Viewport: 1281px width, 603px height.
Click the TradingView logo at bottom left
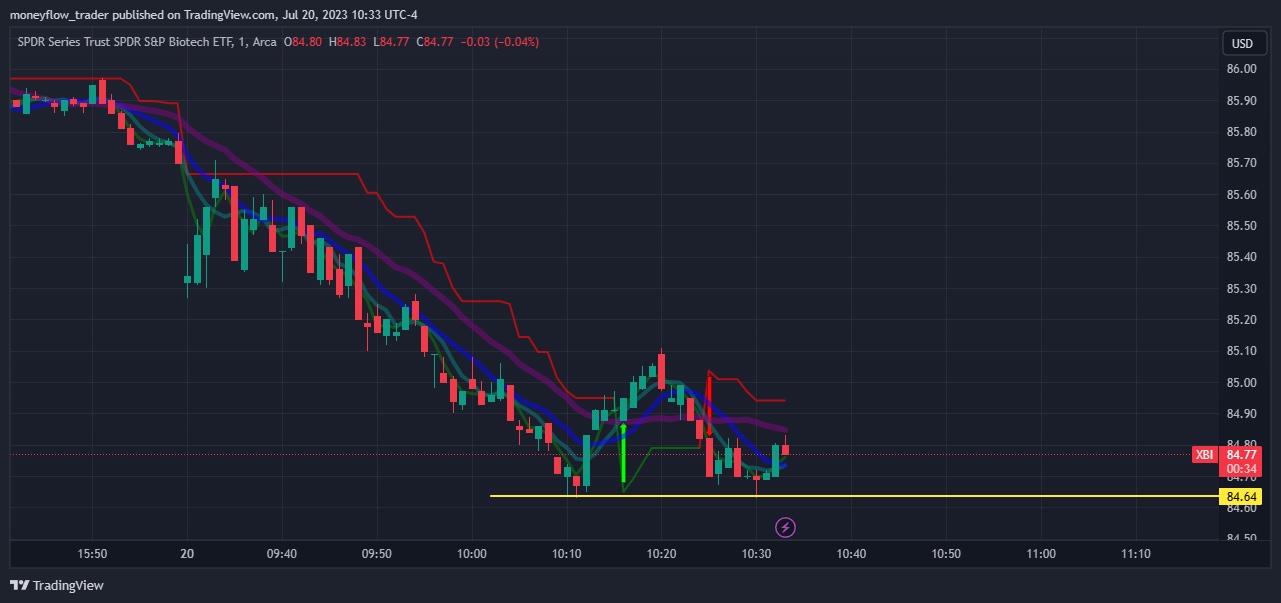[57, 585]
